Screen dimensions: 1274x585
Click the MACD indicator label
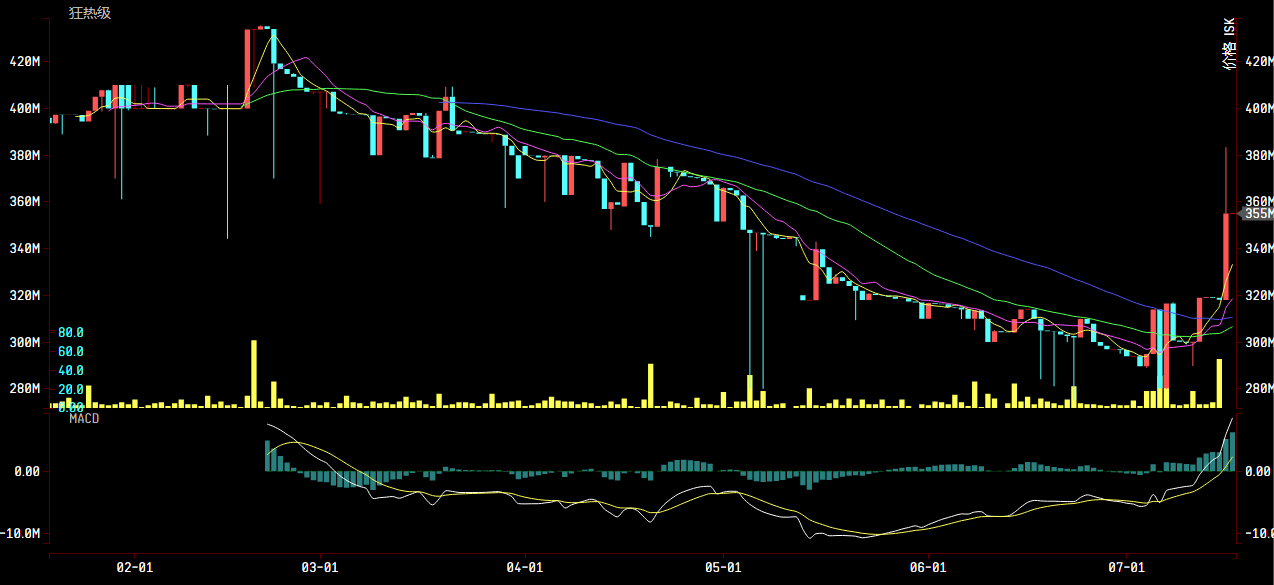[84, 418]
